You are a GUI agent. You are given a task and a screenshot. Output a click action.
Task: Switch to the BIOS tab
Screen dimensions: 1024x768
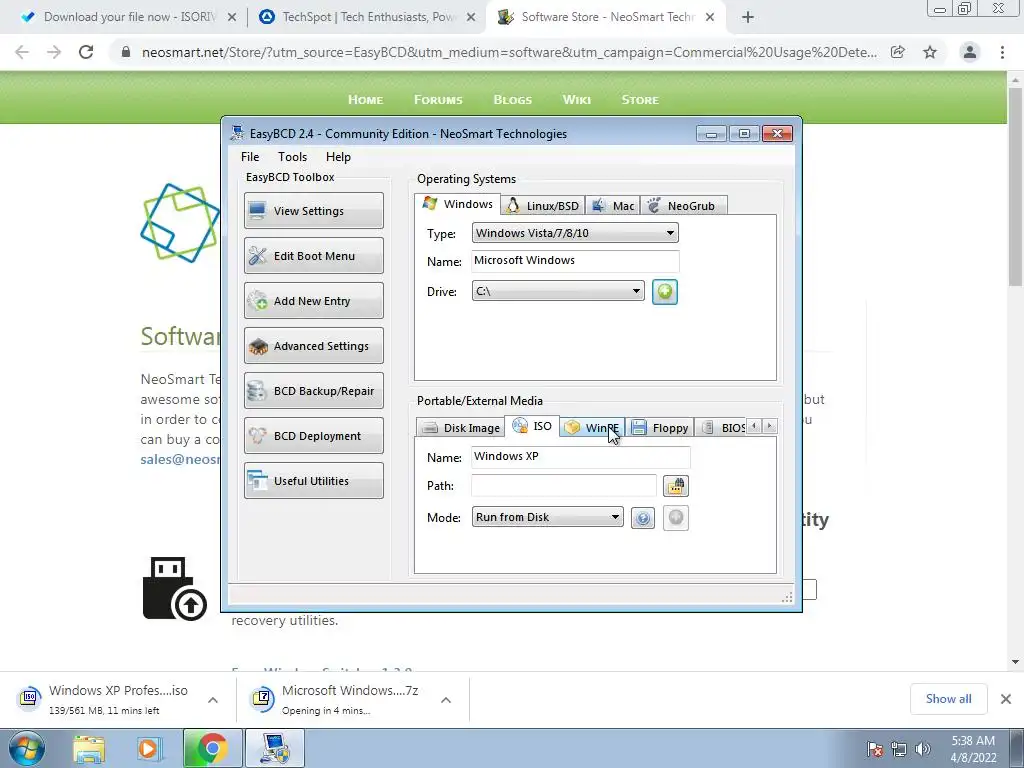721,428
